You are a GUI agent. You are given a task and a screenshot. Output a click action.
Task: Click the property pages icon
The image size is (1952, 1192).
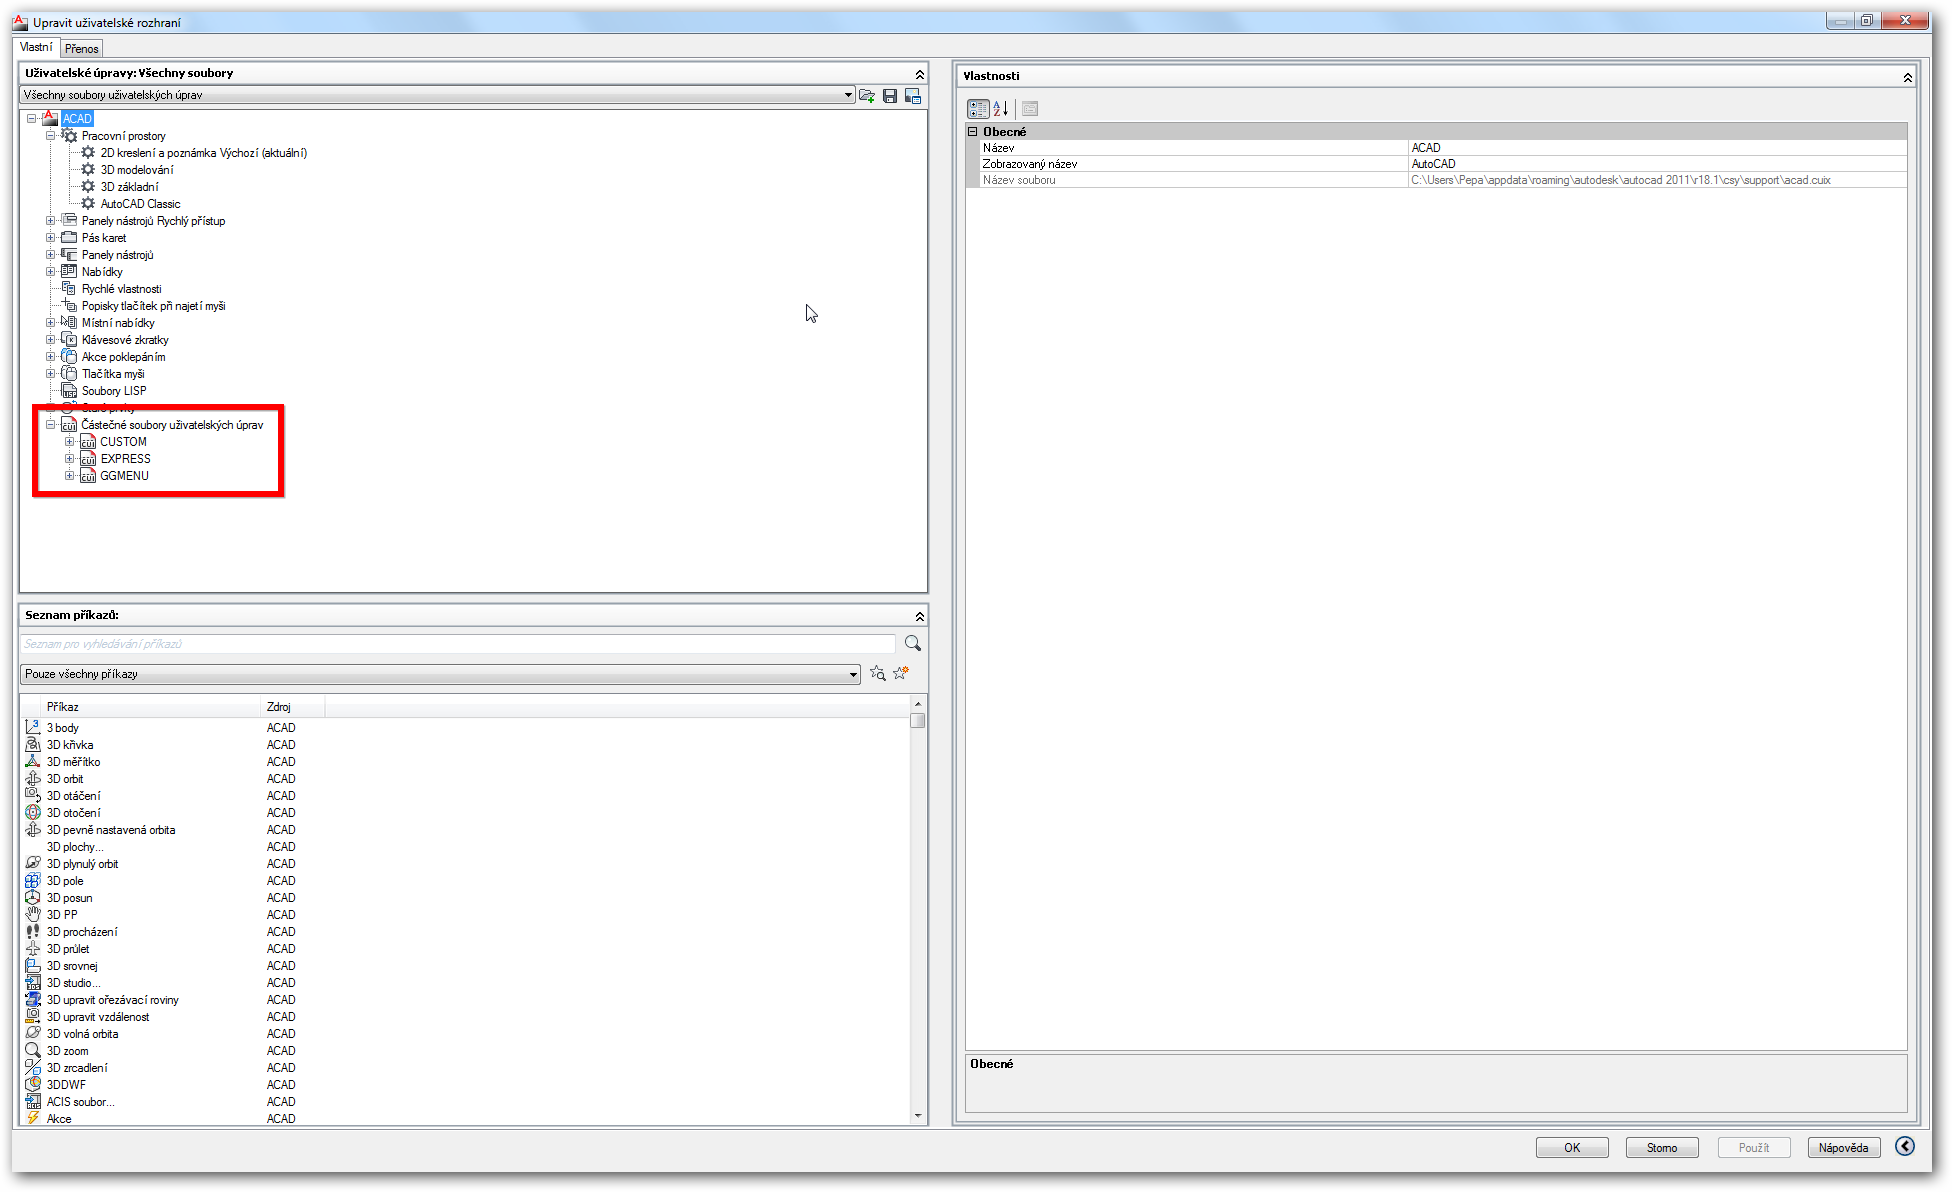(1030, 109)
